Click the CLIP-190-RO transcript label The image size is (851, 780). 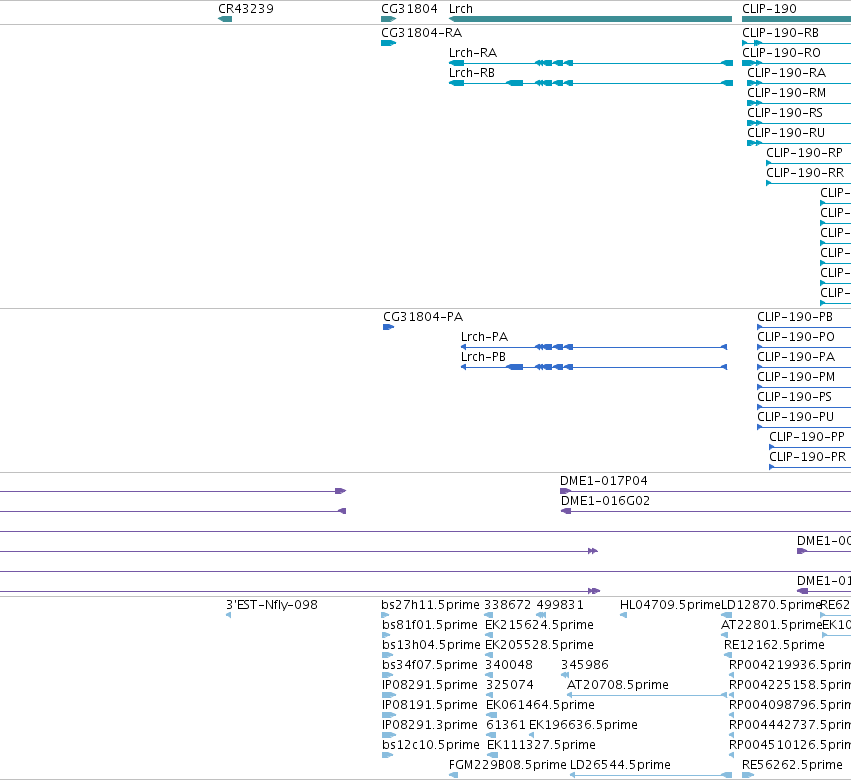tap(782, 53)
